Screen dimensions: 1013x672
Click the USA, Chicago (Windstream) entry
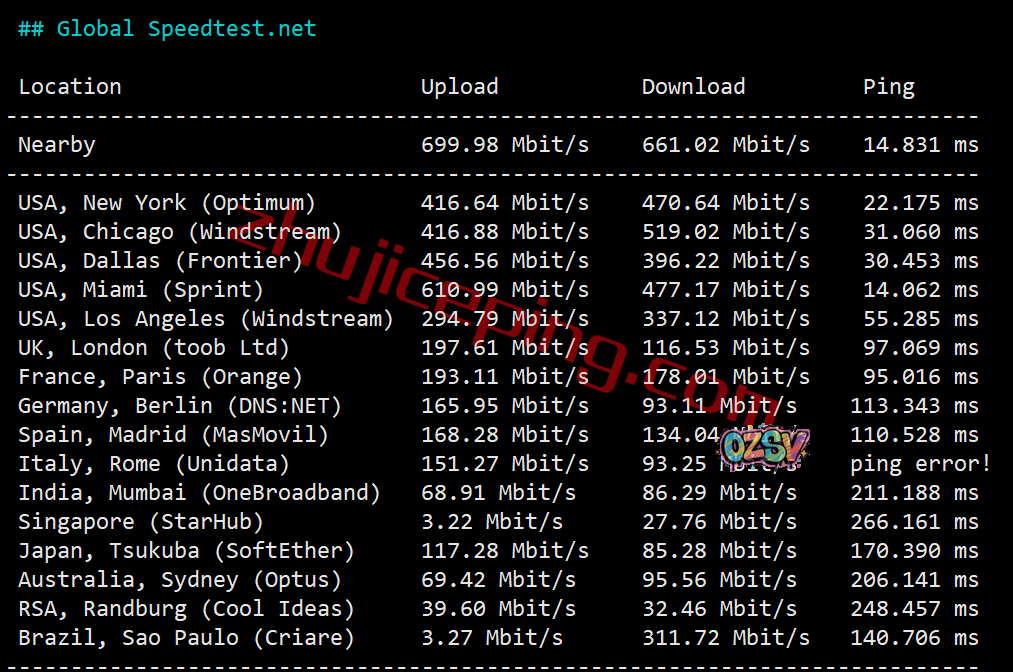tap(180, 232)
